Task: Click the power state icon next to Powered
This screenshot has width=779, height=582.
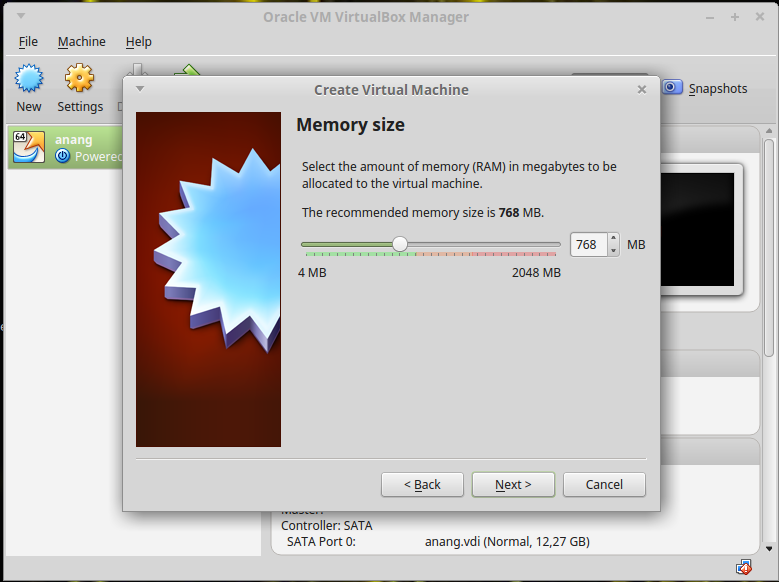Action: 63,156
